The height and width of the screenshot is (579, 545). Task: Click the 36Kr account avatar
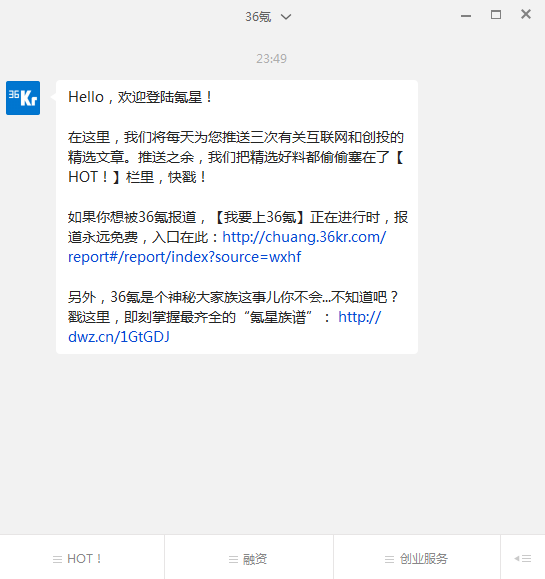(x=23, y=98)
